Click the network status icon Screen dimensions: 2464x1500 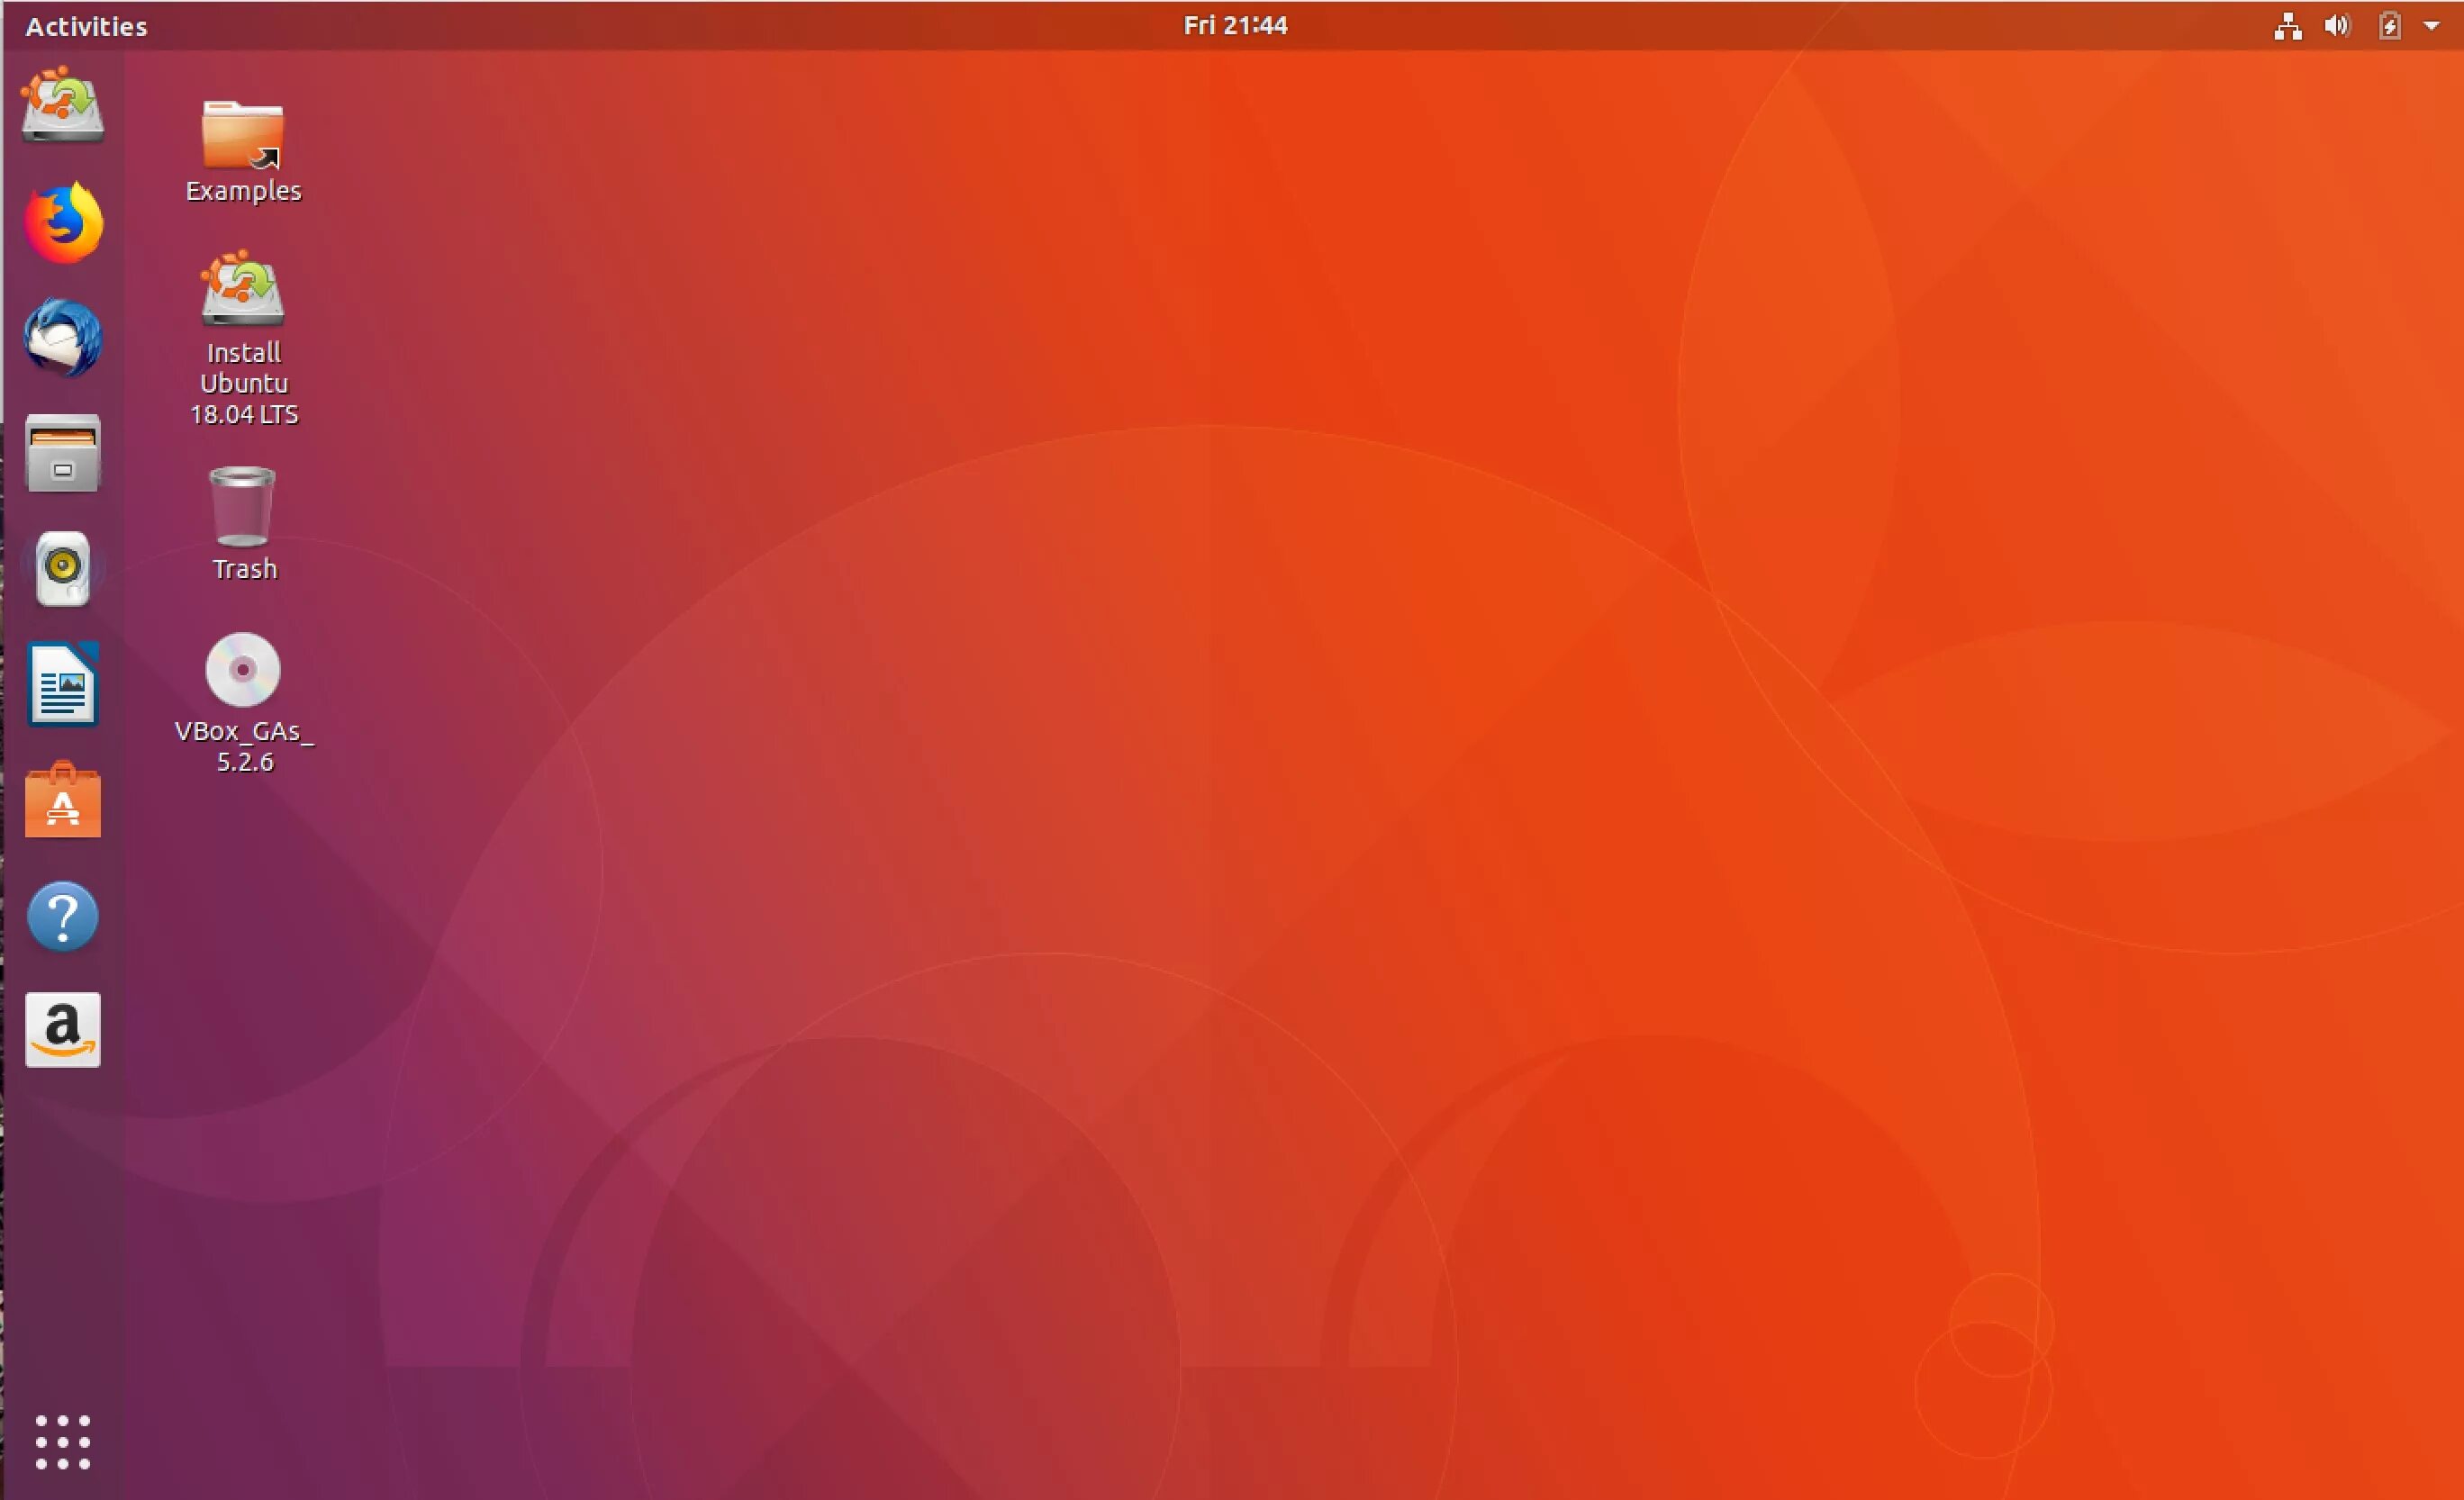(2288, 26)
